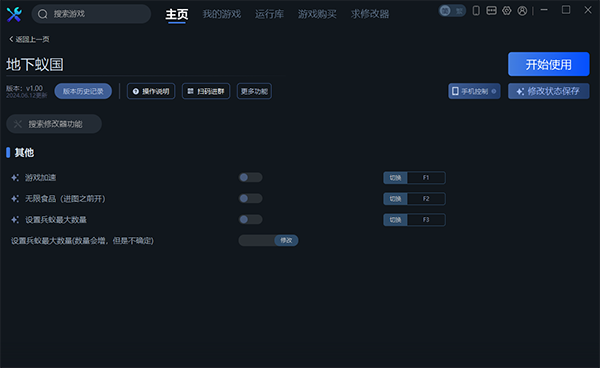Screen dimensions: 600x368
Task: Turn on 设置兵蚁最大数量 switch
Action: tap(250, 220)
